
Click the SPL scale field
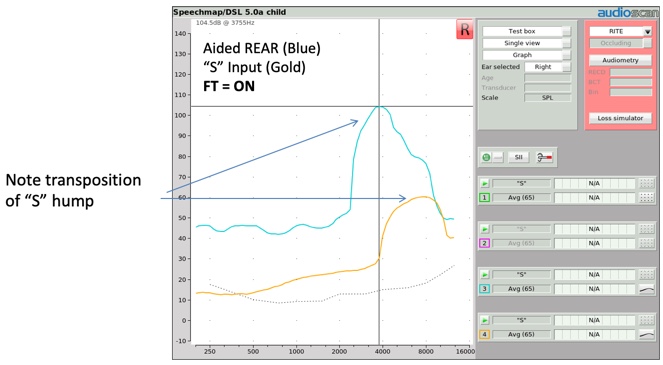tap(548, 98)
